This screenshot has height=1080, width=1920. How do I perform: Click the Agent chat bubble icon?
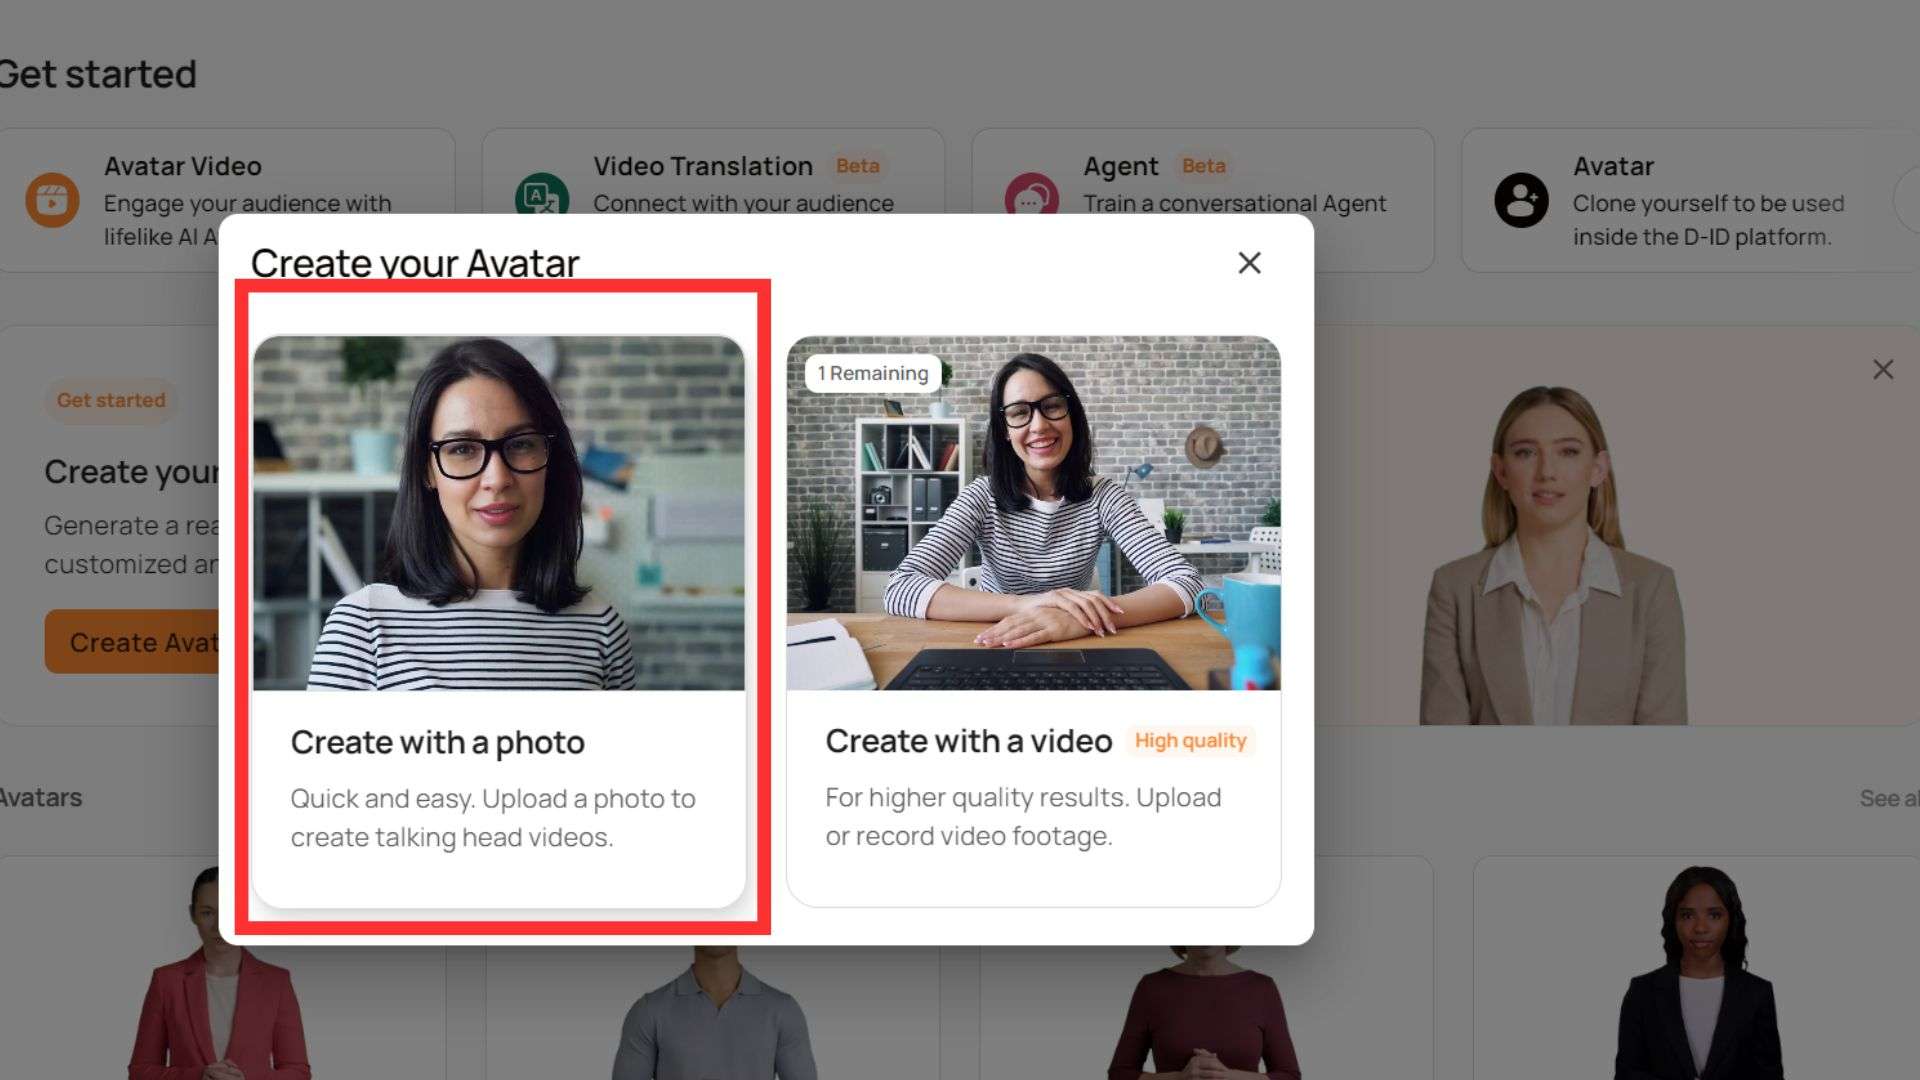(x=1031, y=197)
